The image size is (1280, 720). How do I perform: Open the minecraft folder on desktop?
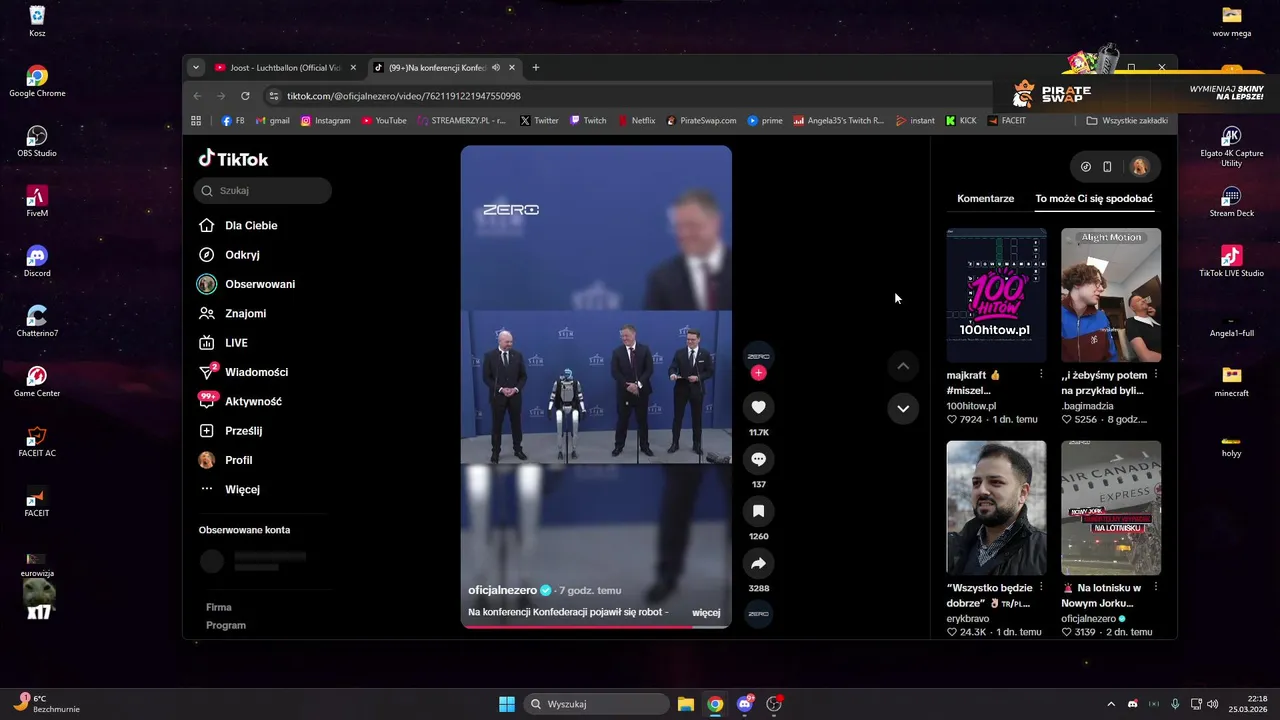[1231, 382]
